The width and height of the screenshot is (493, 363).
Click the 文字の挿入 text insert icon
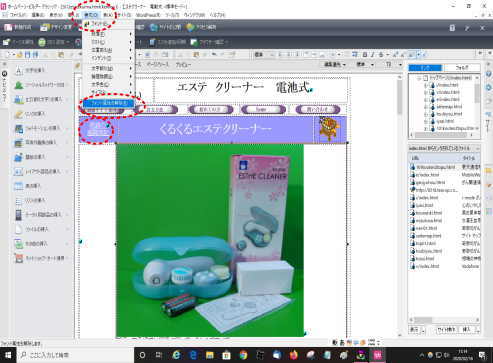(19, 70)
